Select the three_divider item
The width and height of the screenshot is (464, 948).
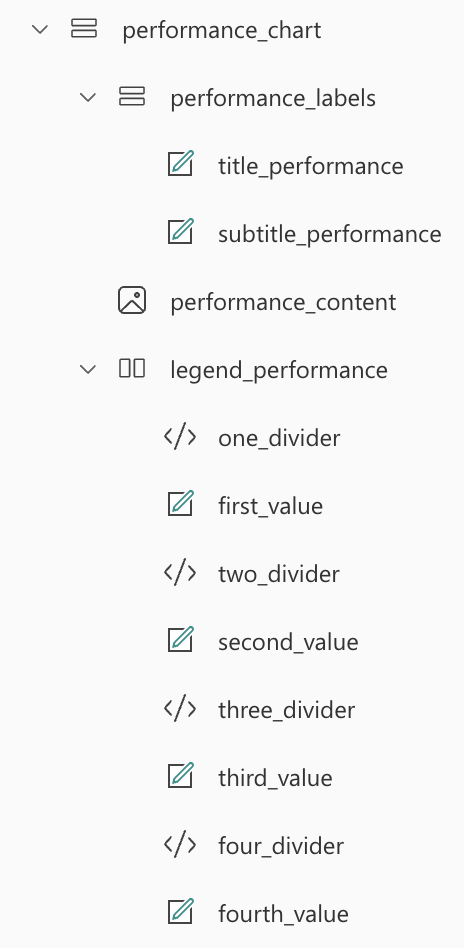(286, 710)
